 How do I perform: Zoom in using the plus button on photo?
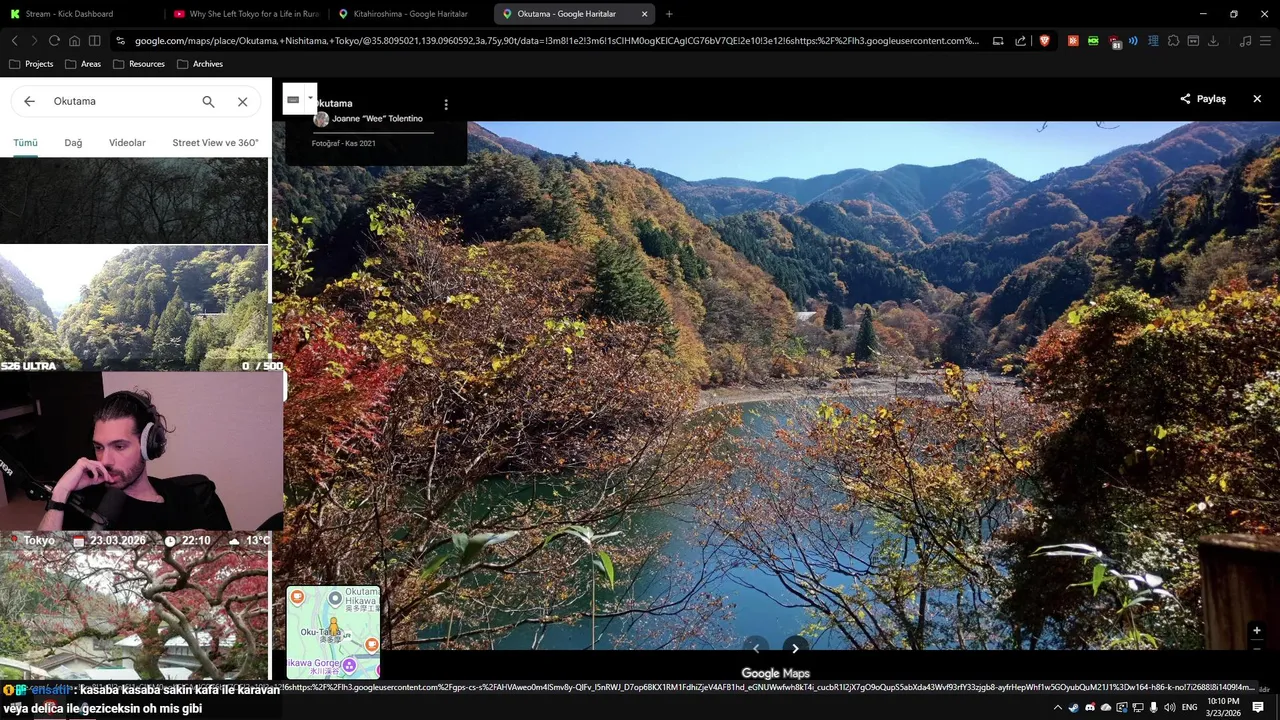pos(1256,631)
